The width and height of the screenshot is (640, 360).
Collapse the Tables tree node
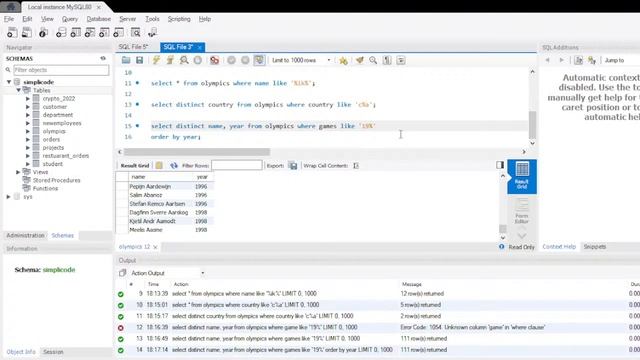point(18,90)
